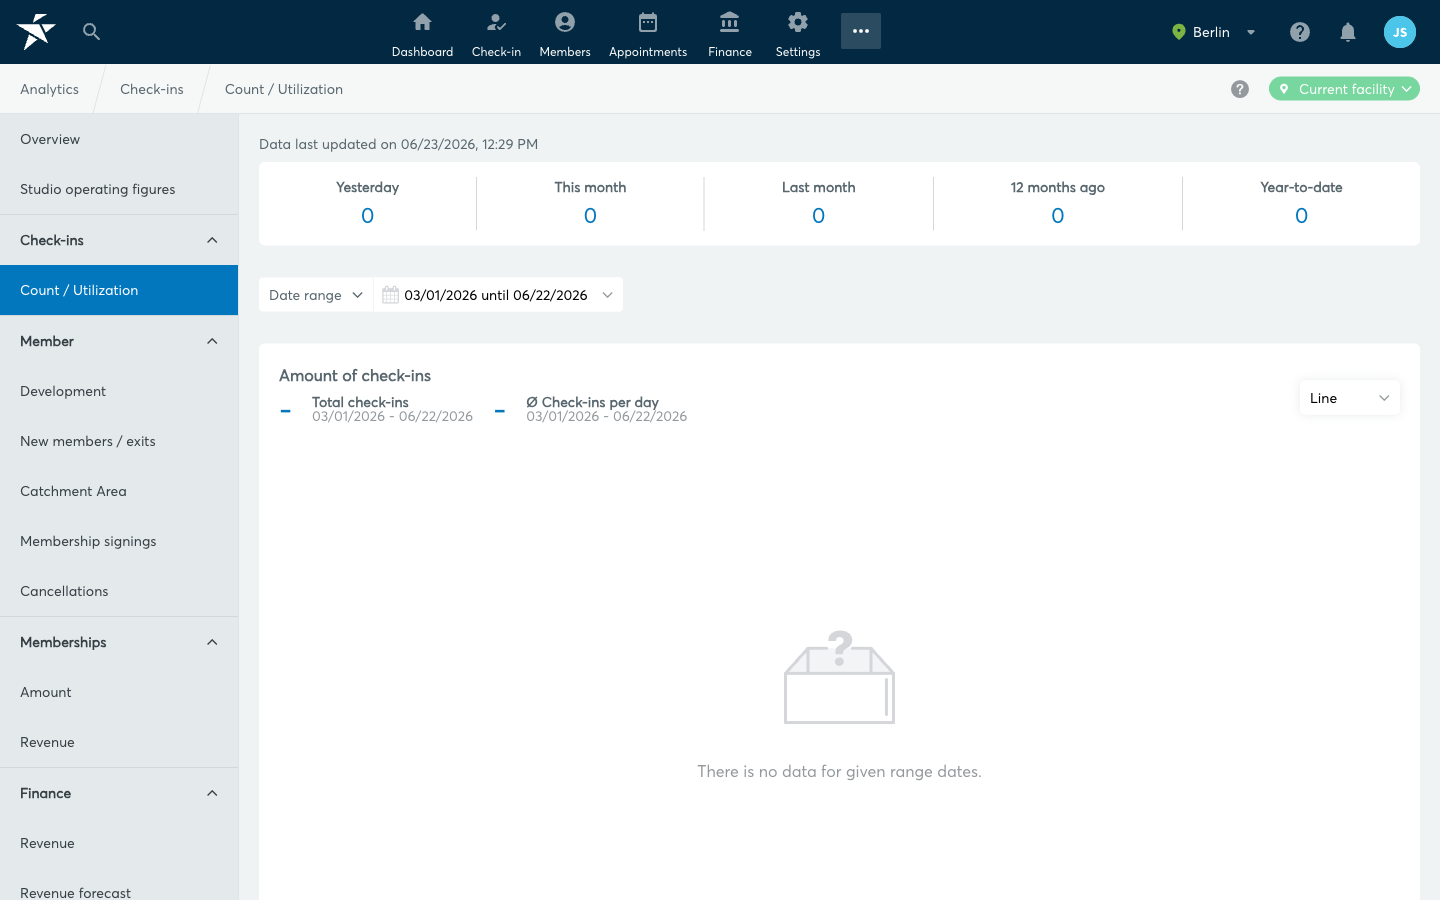This screenshot has width=1440, height=900.
Task: Click This month count value
Action: point(590,216)
